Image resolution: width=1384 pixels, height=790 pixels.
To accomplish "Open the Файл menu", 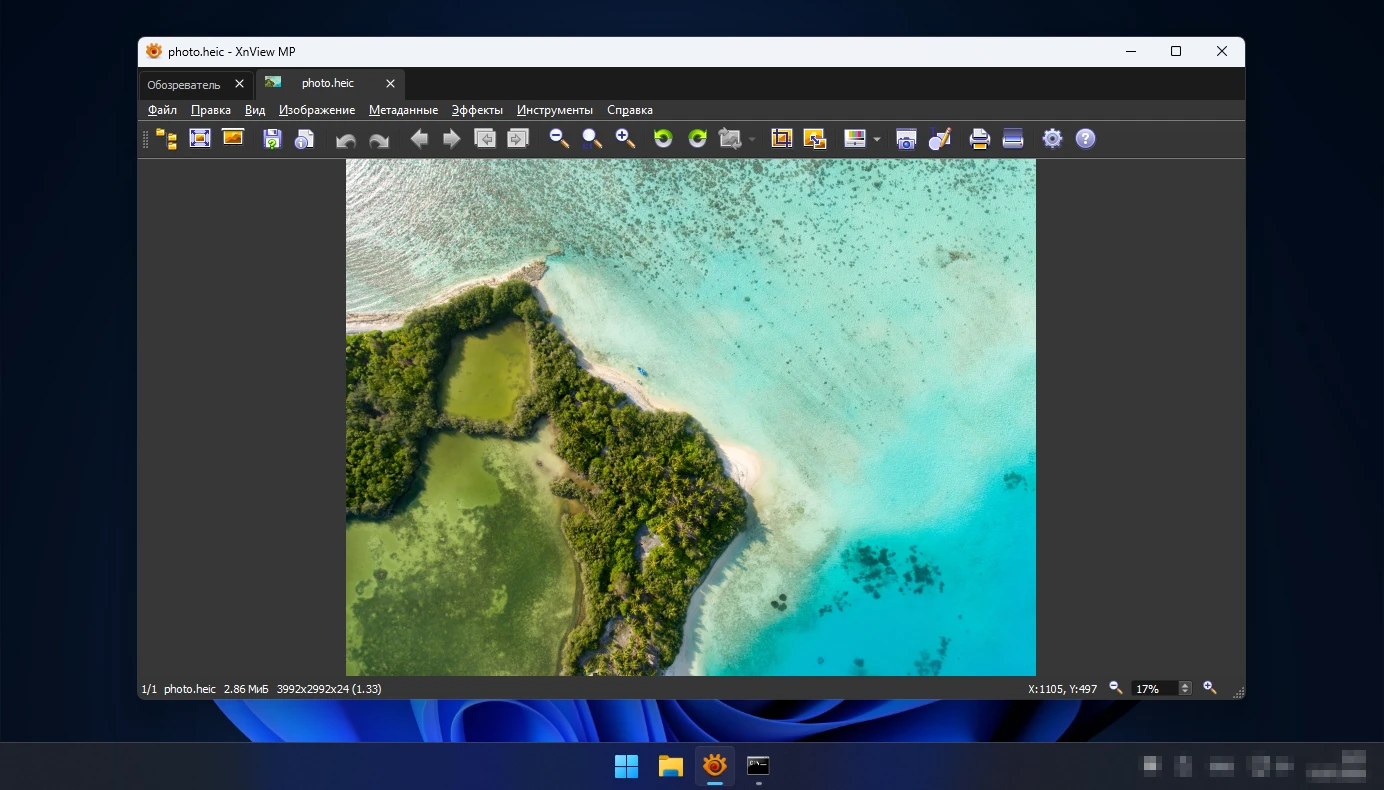I will pos(162,110).
